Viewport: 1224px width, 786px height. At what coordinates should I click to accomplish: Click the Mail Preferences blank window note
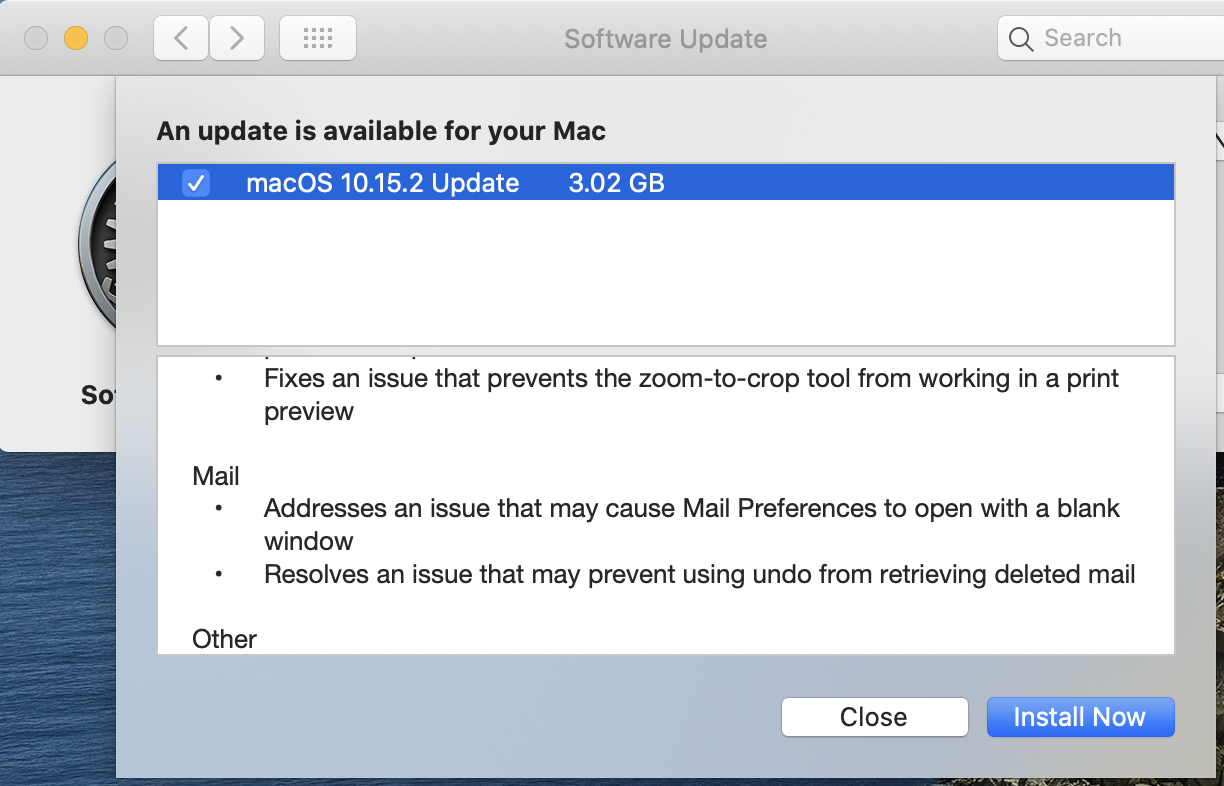691,508
